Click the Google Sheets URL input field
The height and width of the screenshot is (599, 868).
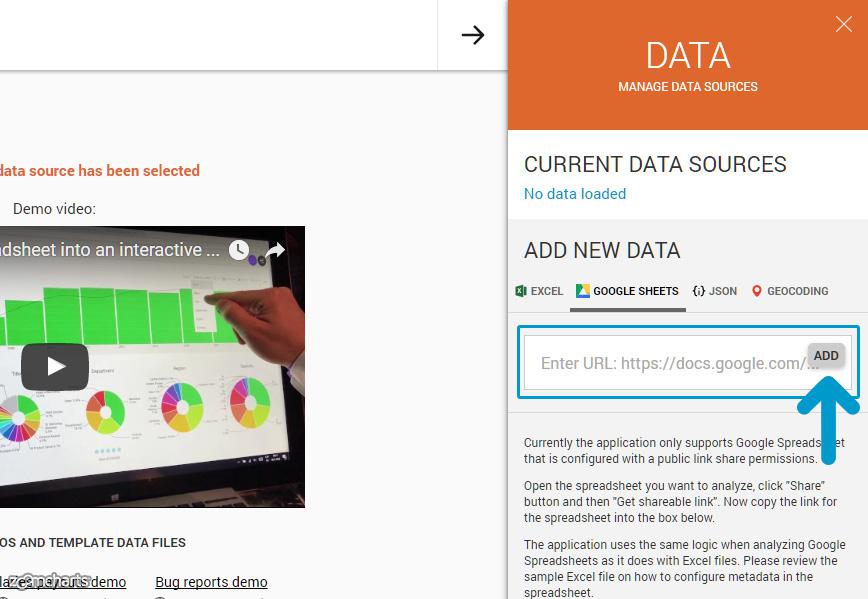coord(665,363)
